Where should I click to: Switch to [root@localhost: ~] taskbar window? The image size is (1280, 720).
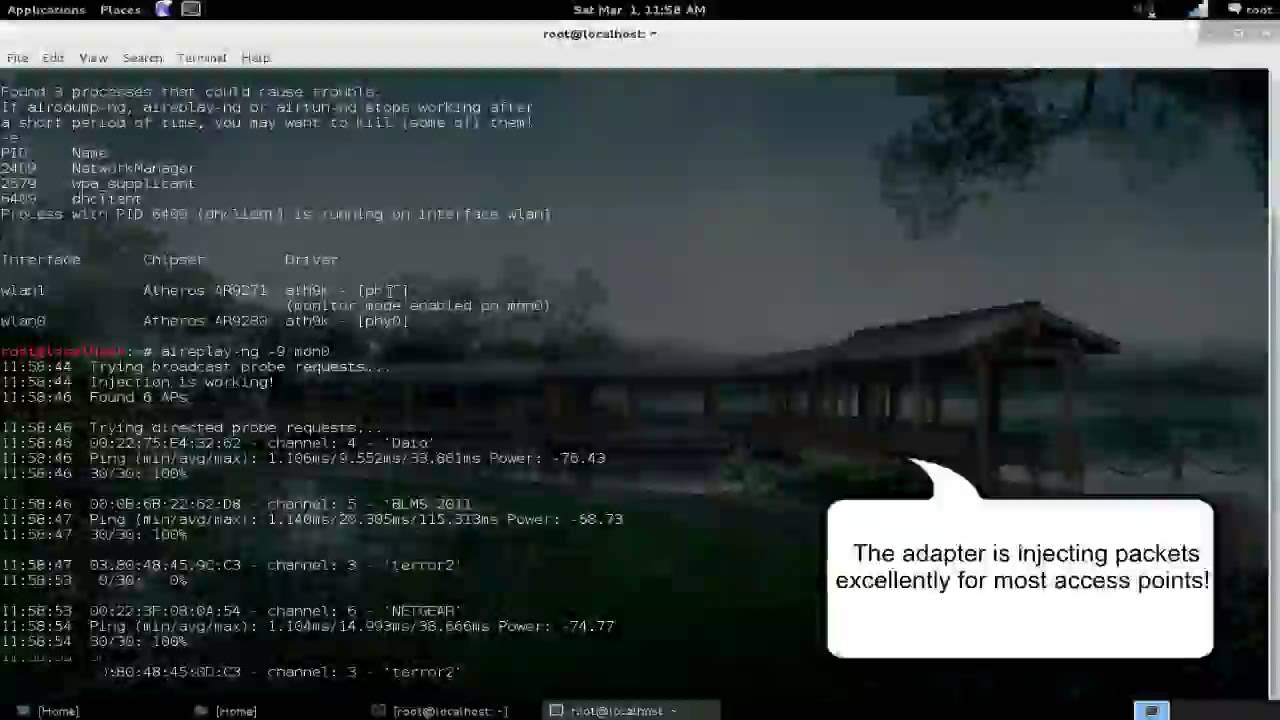click(x=440, y=711)
